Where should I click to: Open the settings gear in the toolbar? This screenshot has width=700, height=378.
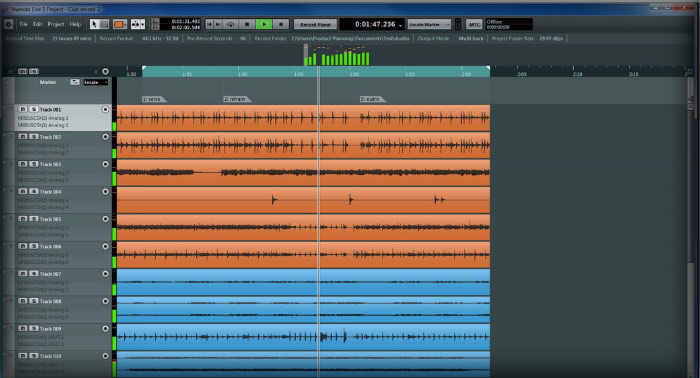click(8, 24)
